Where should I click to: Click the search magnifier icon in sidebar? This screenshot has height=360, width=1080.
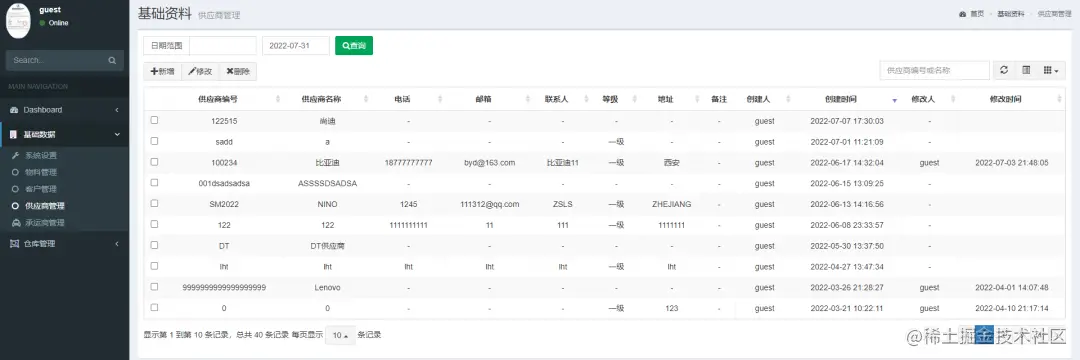112,61
